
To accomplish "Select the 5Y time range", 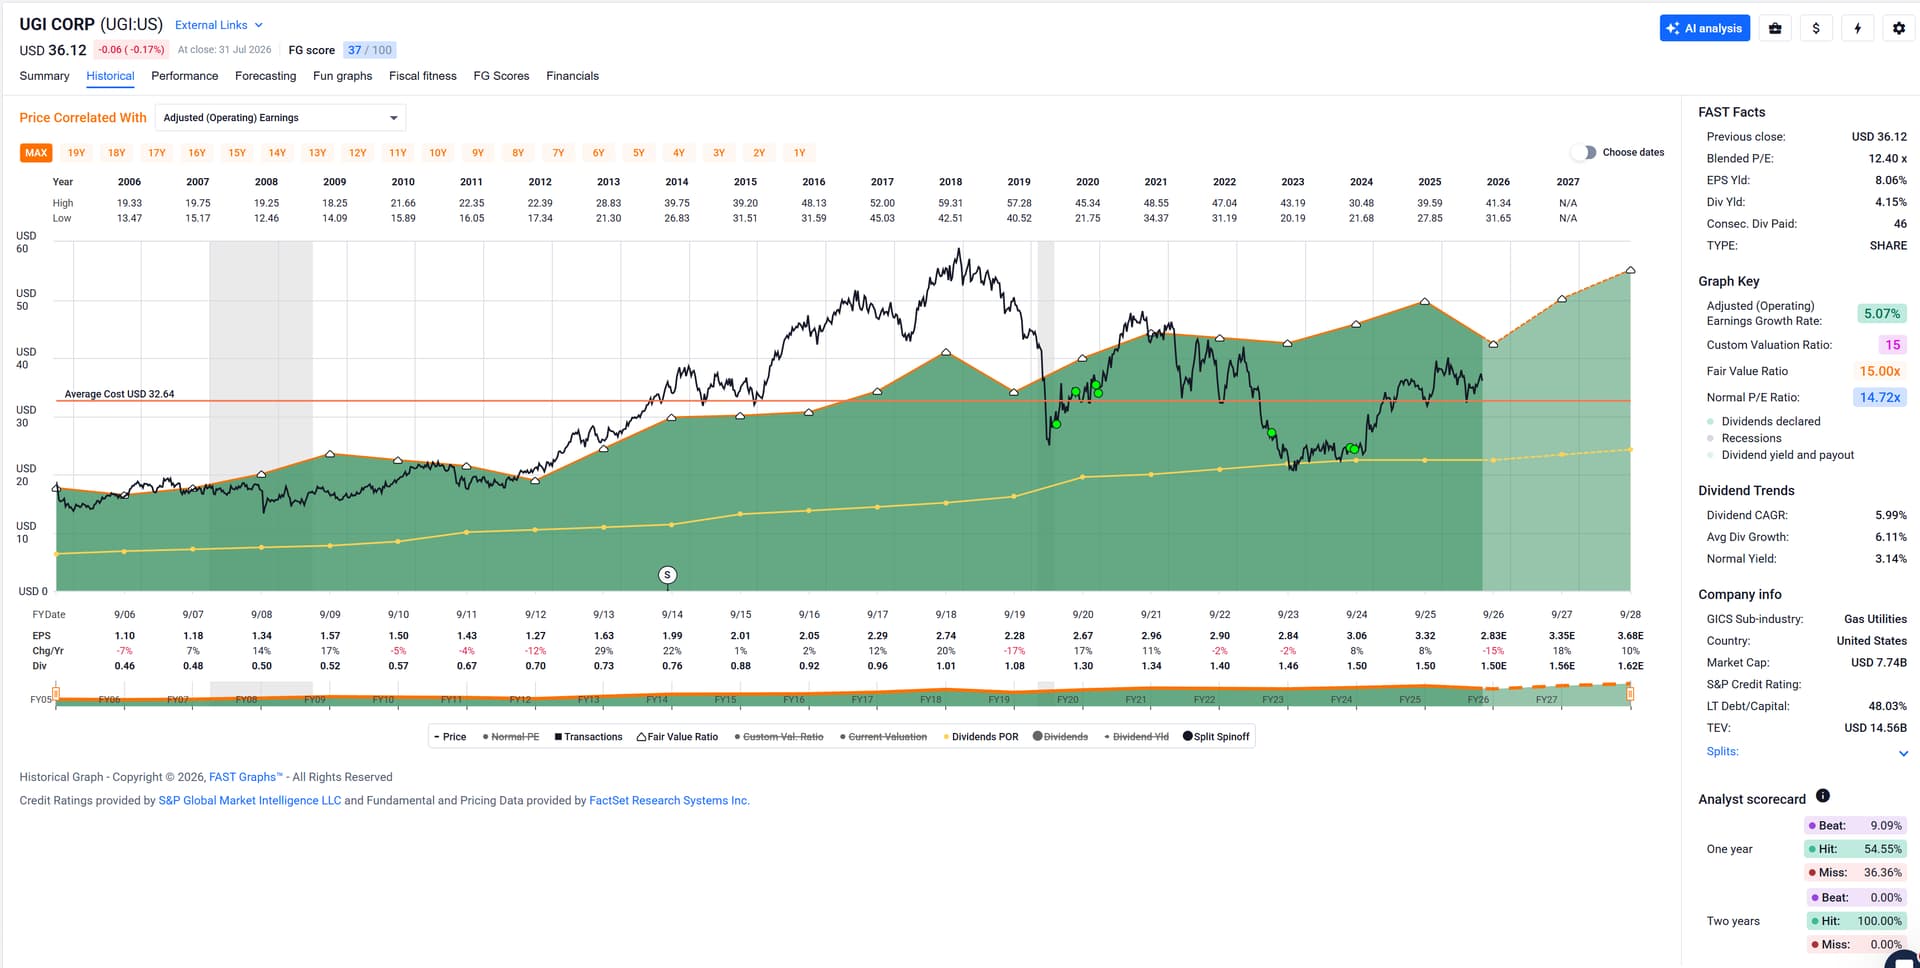I will pos(639,153).
